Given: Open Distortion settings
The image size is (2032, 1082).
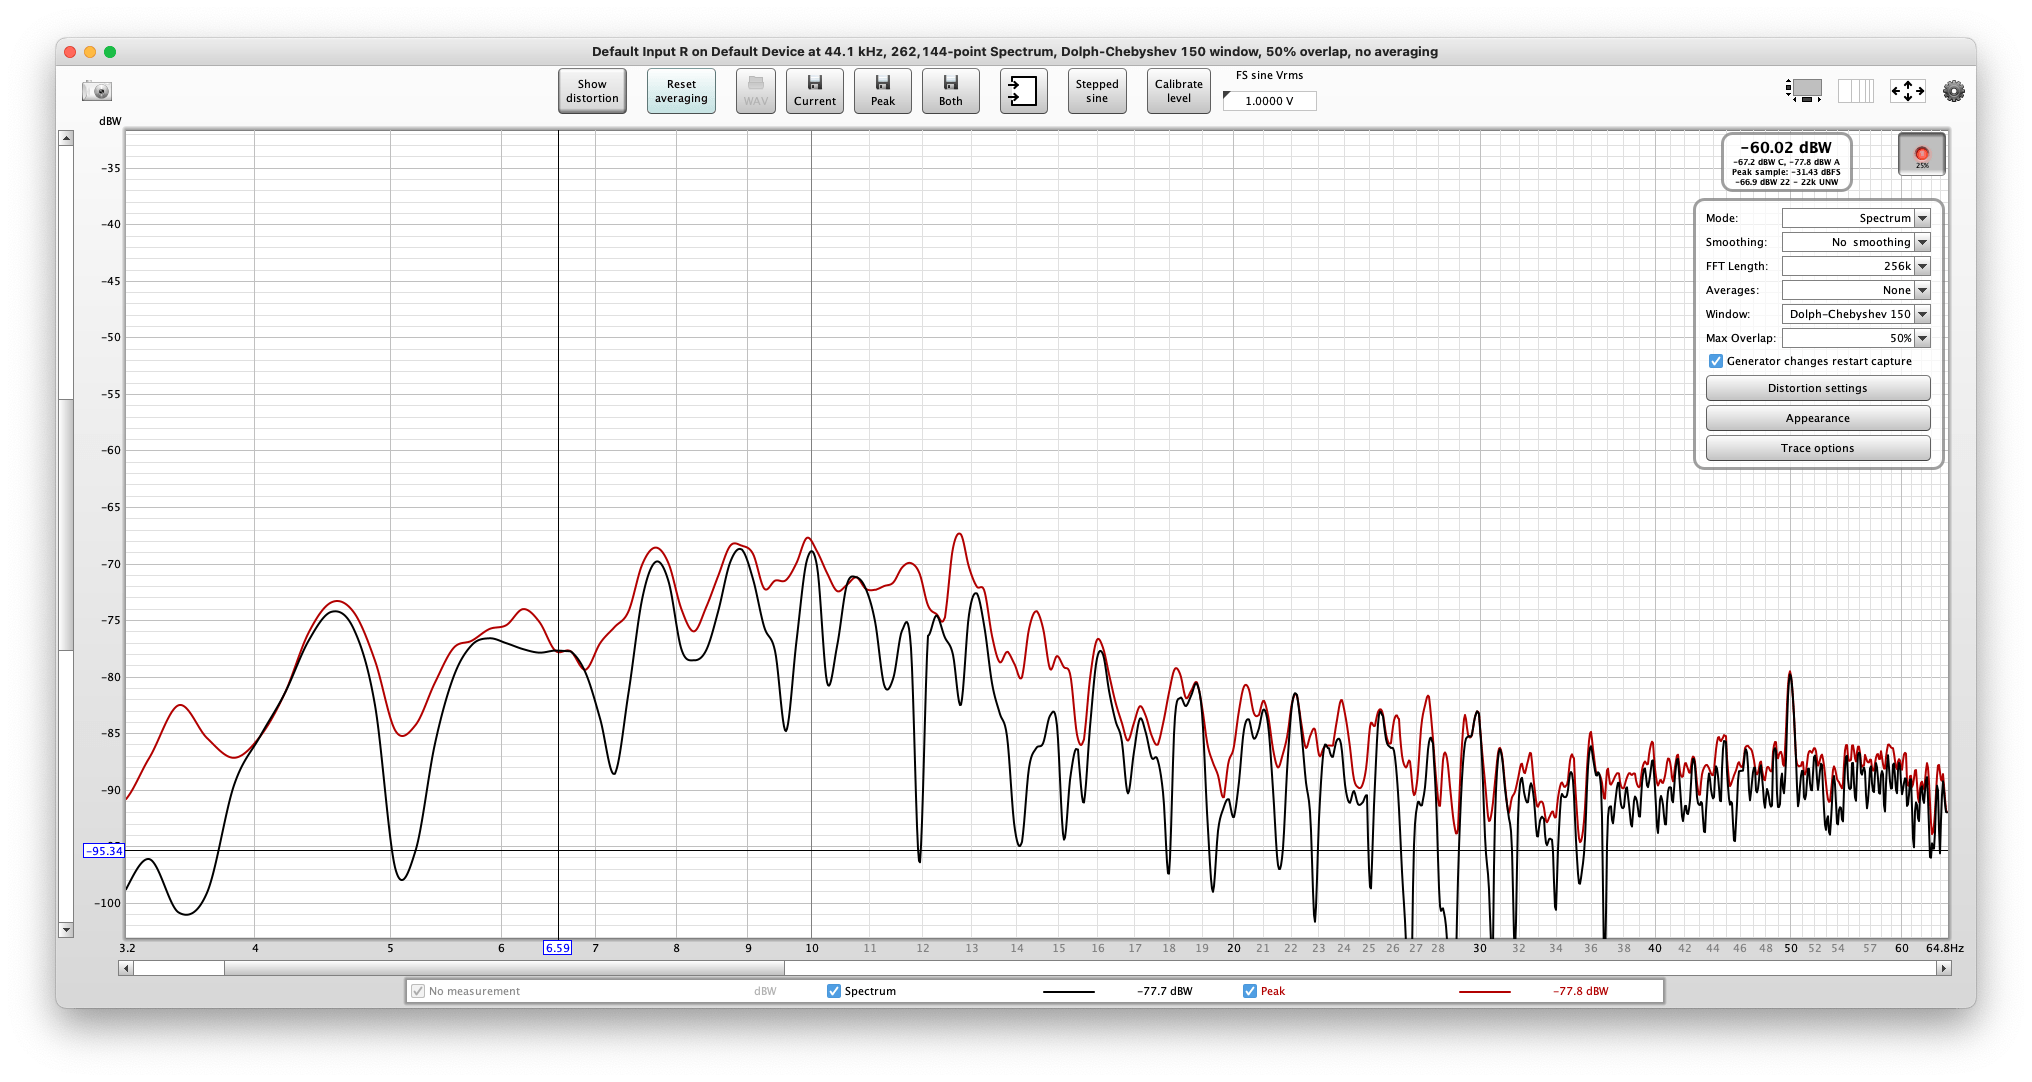Looking at the screenshot, I should (1818, 388).
